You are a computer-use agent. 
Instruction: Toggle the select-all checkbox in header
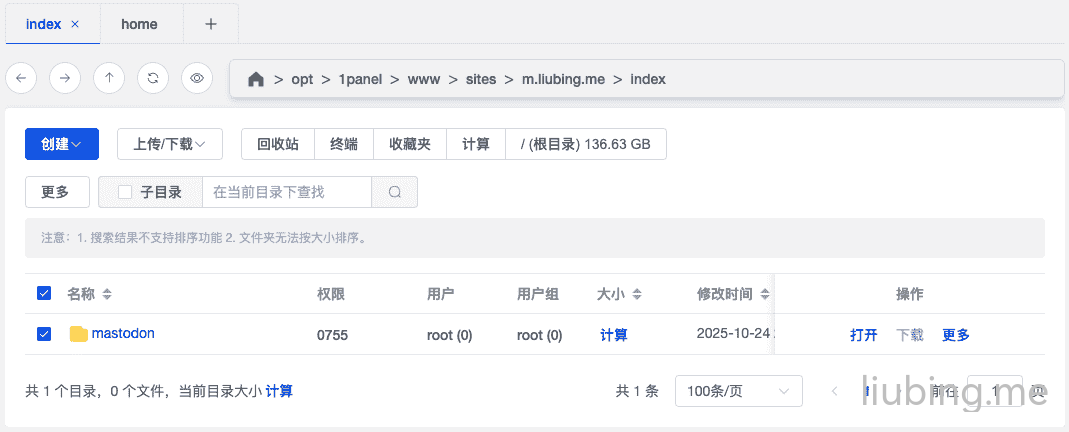(x=44, y=293)
